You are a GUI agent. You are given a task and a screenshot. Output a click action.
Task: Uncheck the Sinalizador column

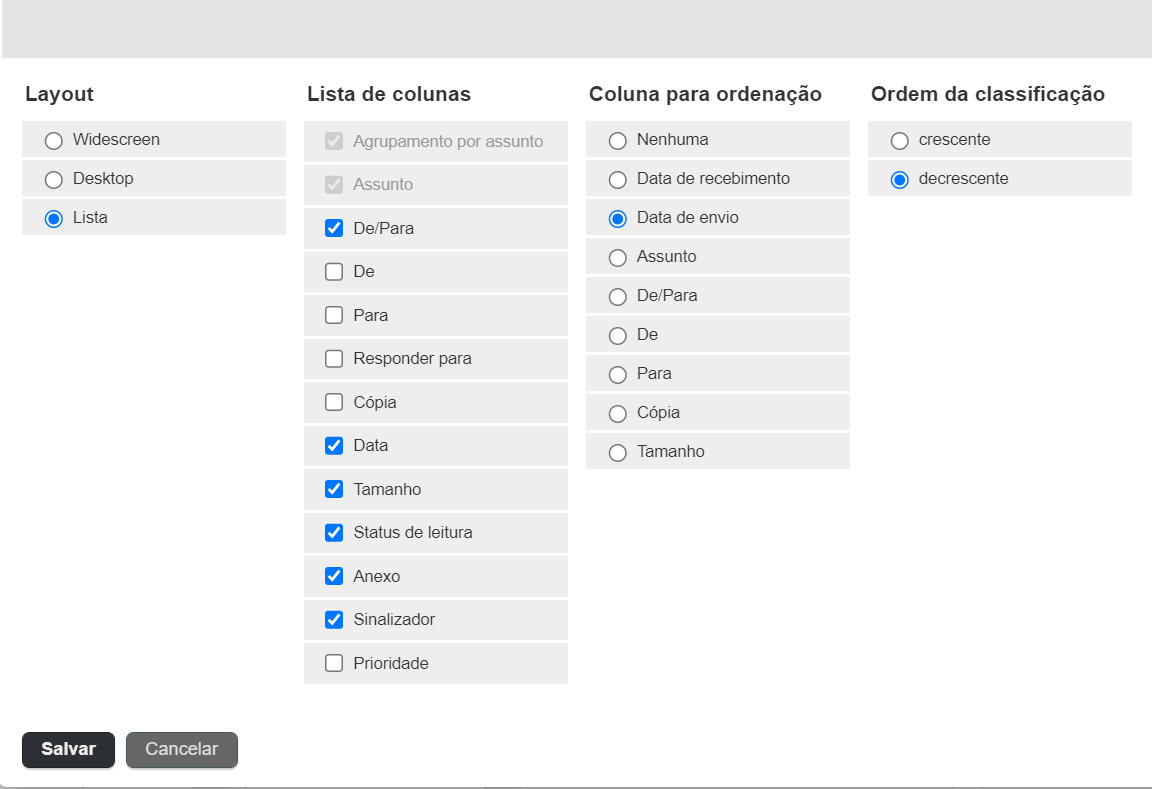tap(334, 620)
